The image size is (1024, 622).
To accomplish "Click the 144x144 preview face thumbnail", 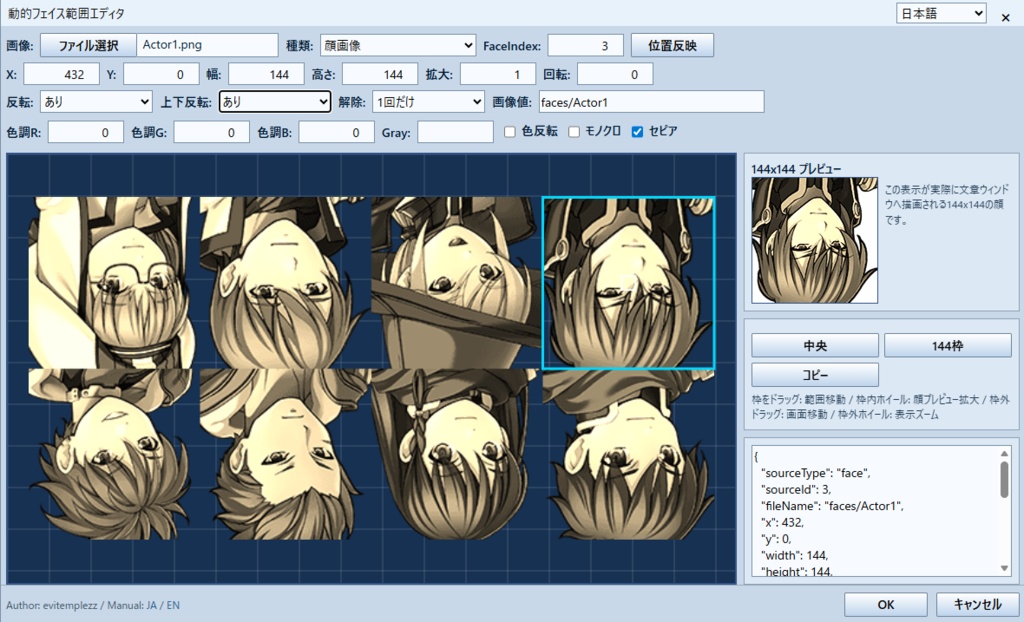I will coord(814,240).
